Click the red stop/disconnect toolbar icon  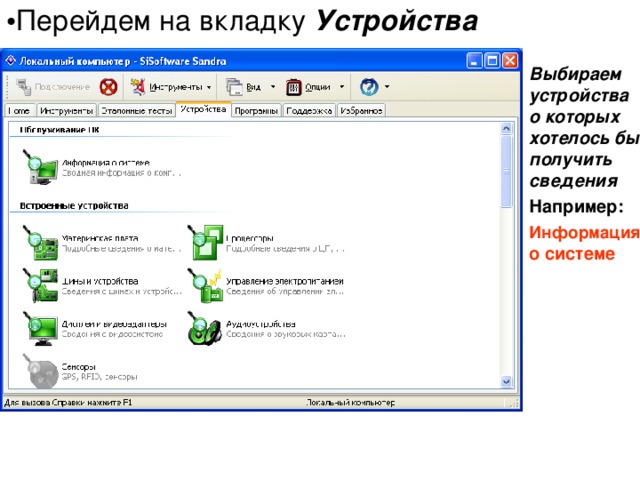108,87
